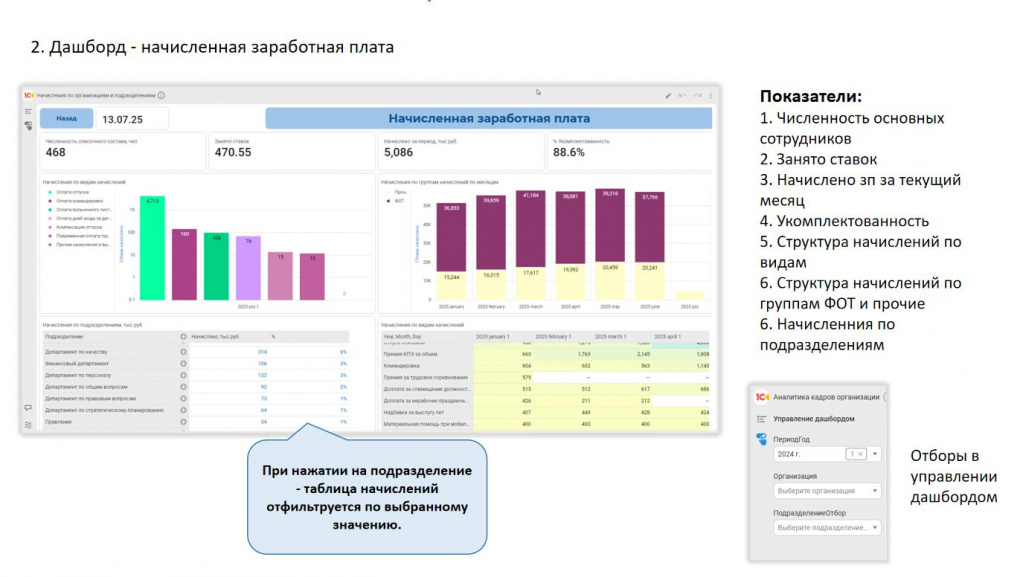Screen dimensions: 1023x577
Task: Select the Занято ставок card with 470.55
Action: [292, 151]
